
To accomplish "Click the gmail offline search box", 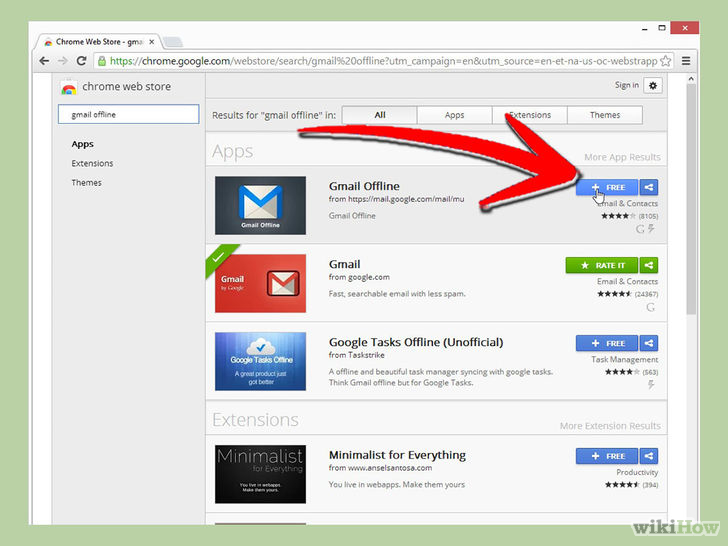I will pyautogui.click(x=129, y=114).
